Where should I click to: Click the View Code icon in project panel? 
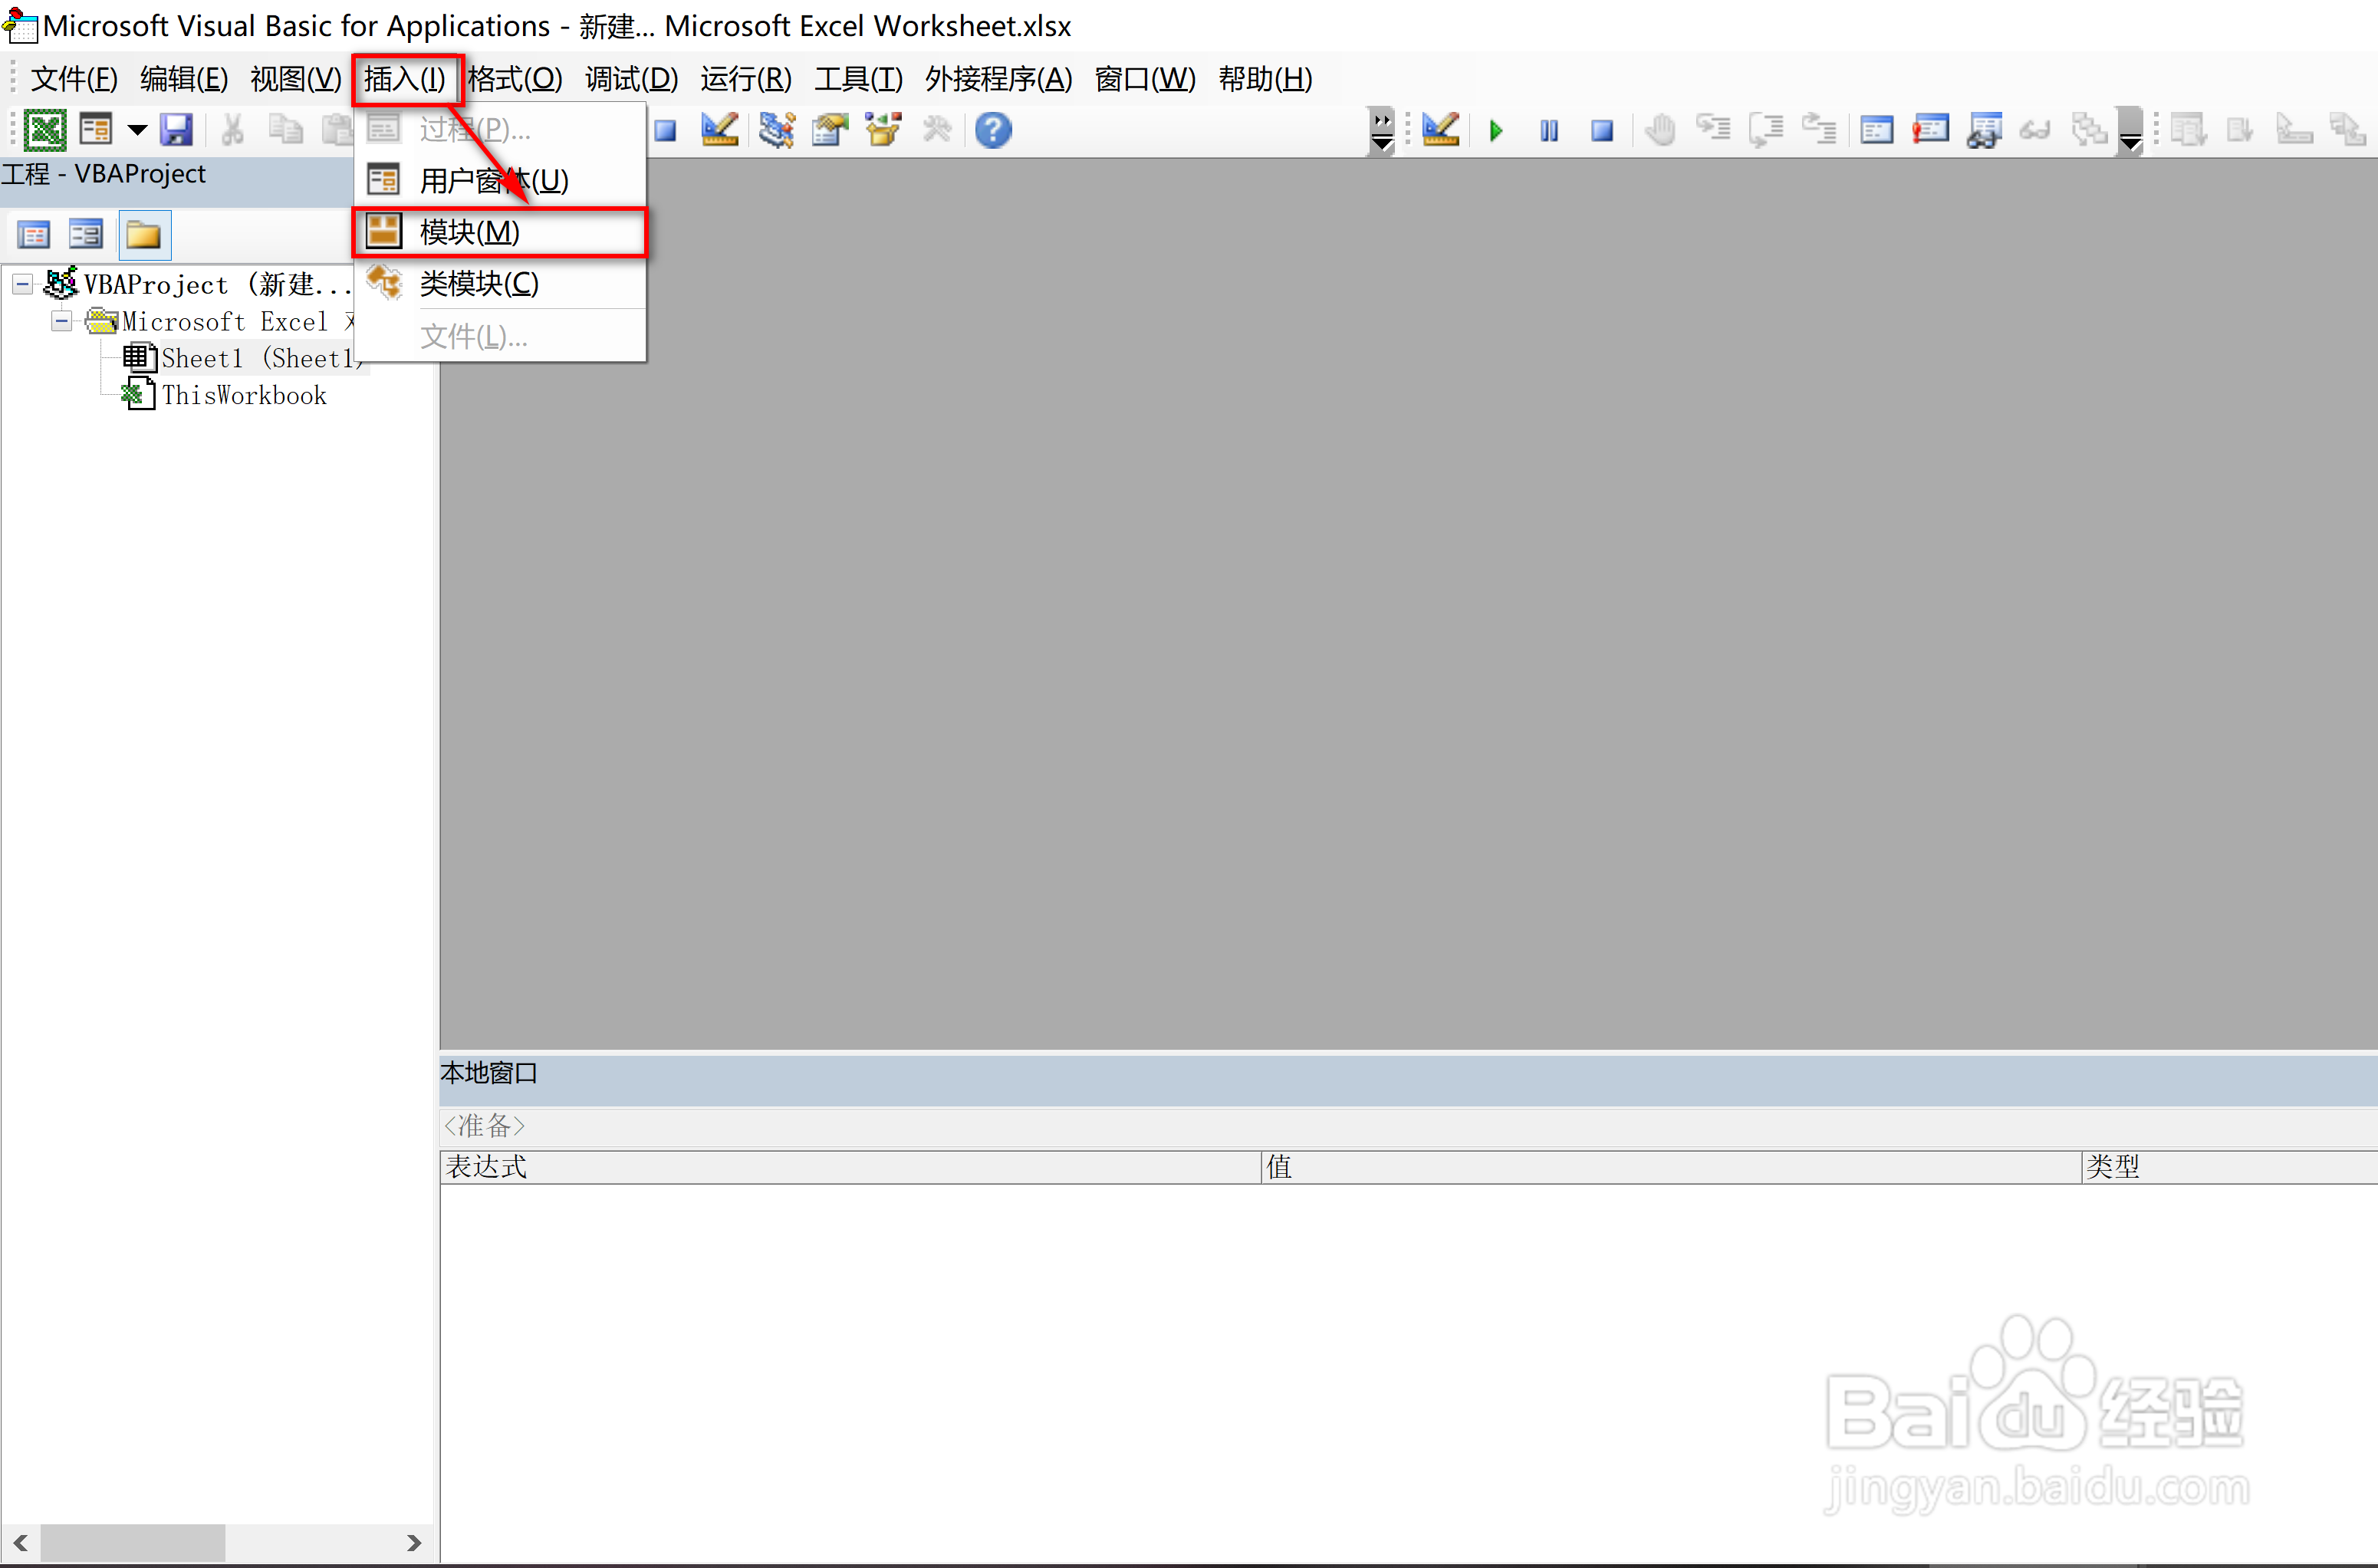(x=33, y=236)
